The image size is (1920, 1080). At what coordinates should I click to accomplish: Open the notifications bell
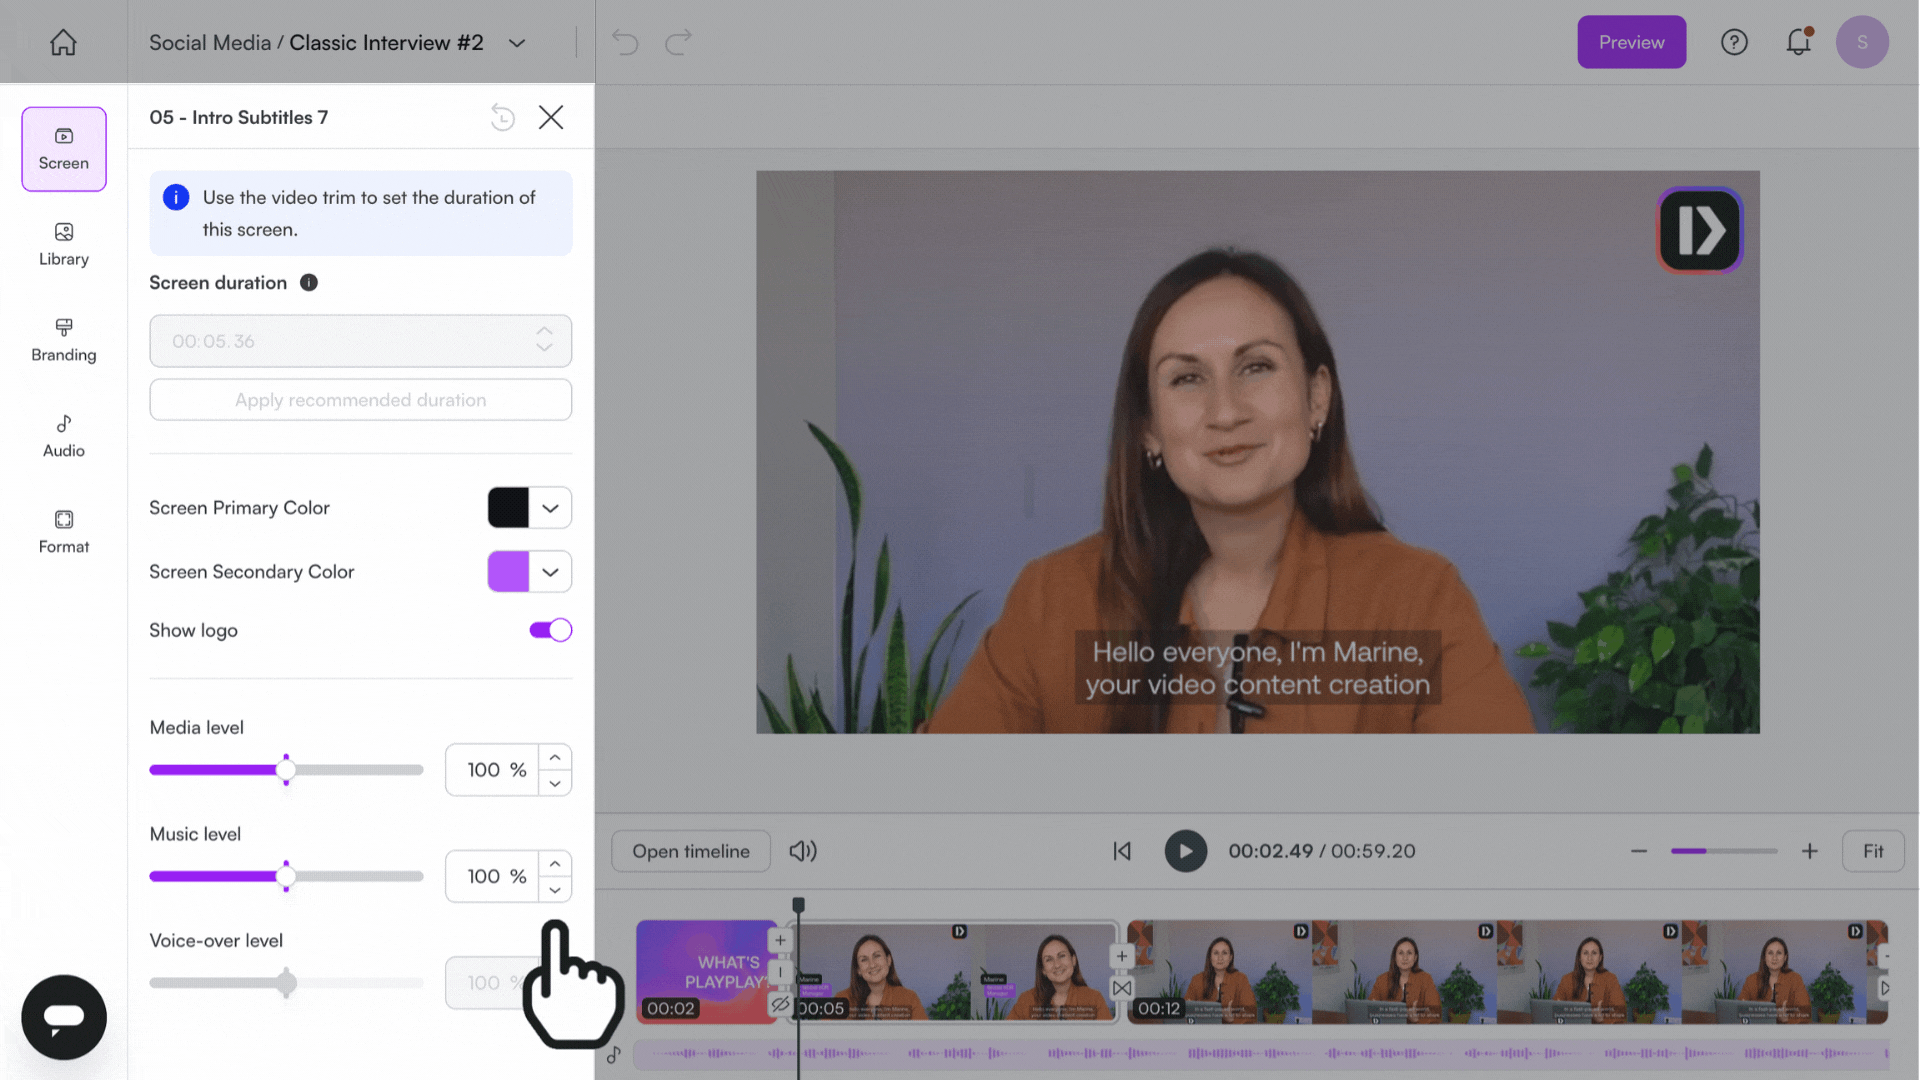point(1798,42)
